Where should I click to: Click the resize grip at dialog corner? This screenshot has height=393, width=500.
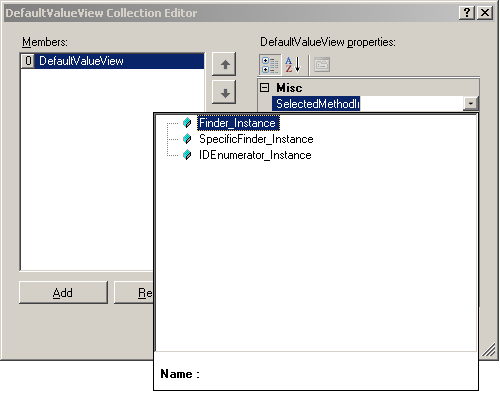click(489, 351)
